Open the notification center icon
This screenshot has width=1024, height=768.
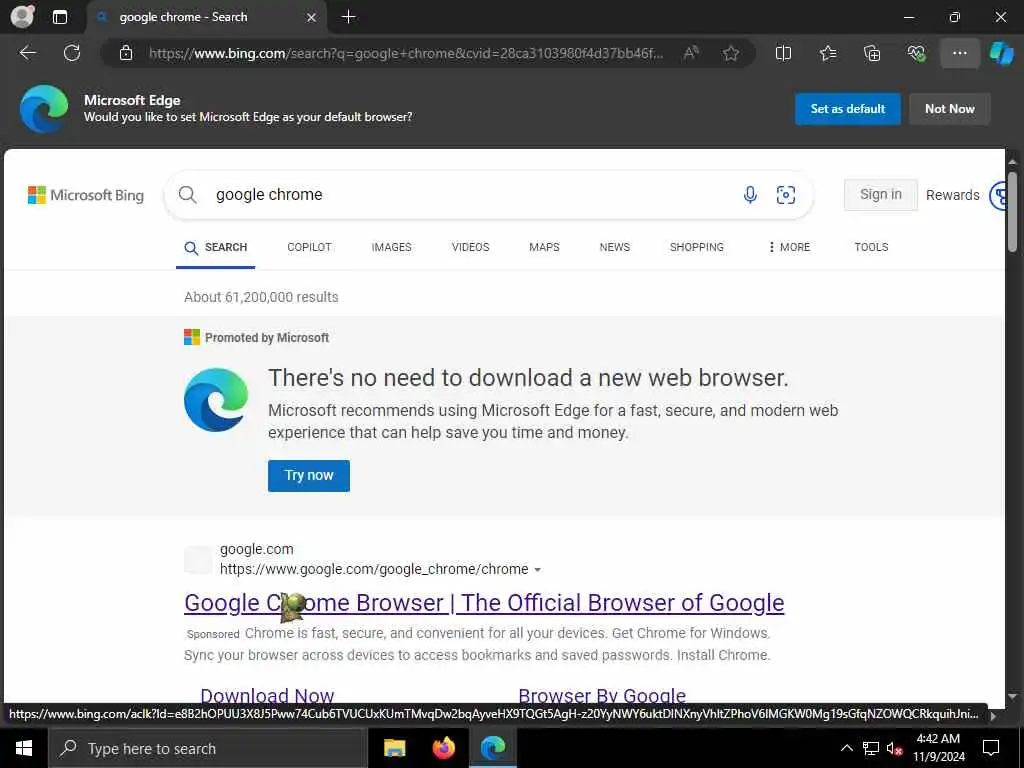click(x=991, y=748)
